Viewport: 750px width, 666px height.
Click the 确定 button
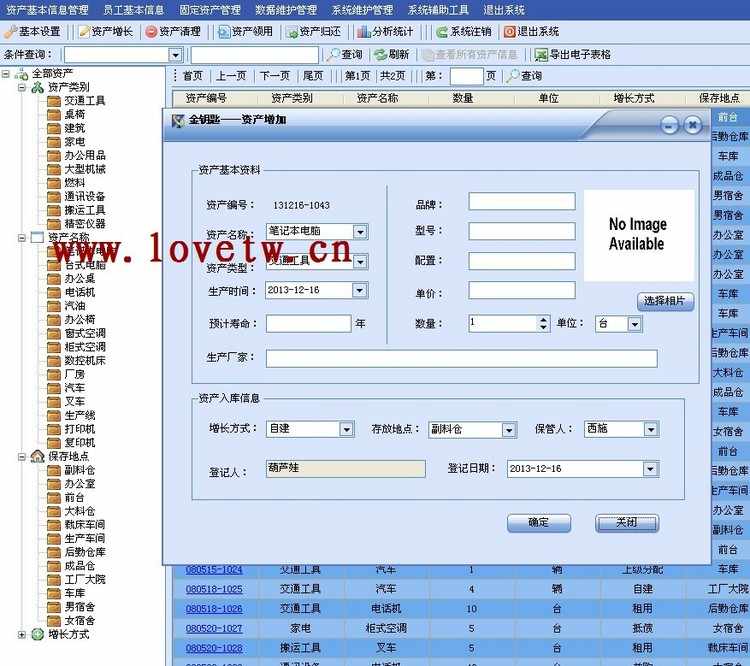pos(539,523)
